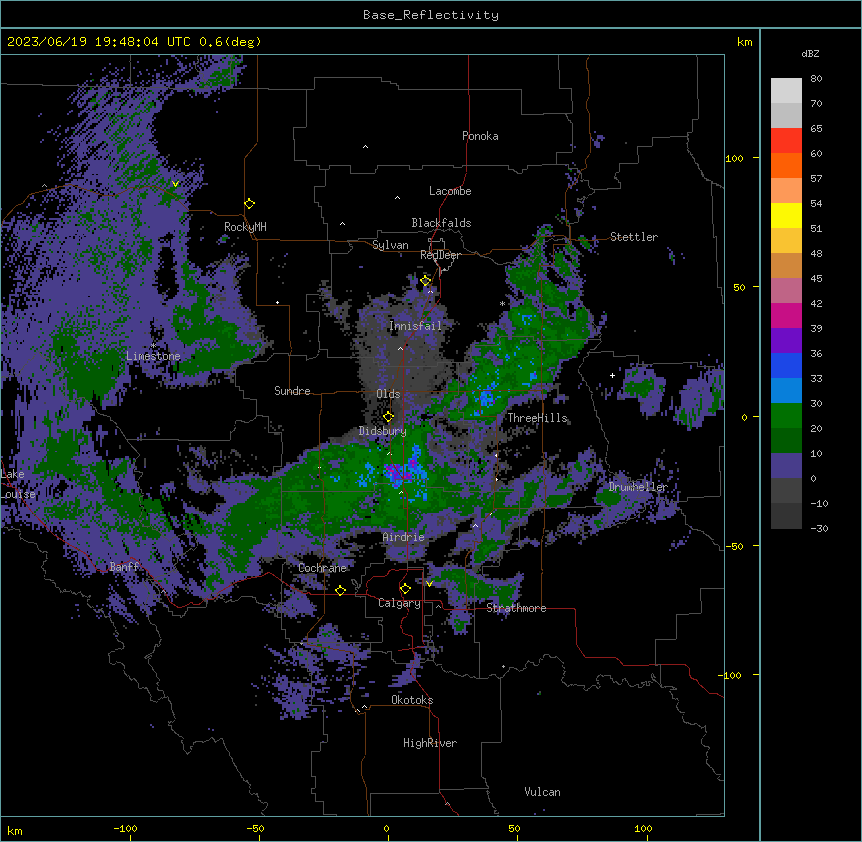Image resolution: width=862 pixels, height=842 pixels.
Task: Select the yellow diamond marker below RedDeer
Action: pyautogui.click(x=426, y=281)
